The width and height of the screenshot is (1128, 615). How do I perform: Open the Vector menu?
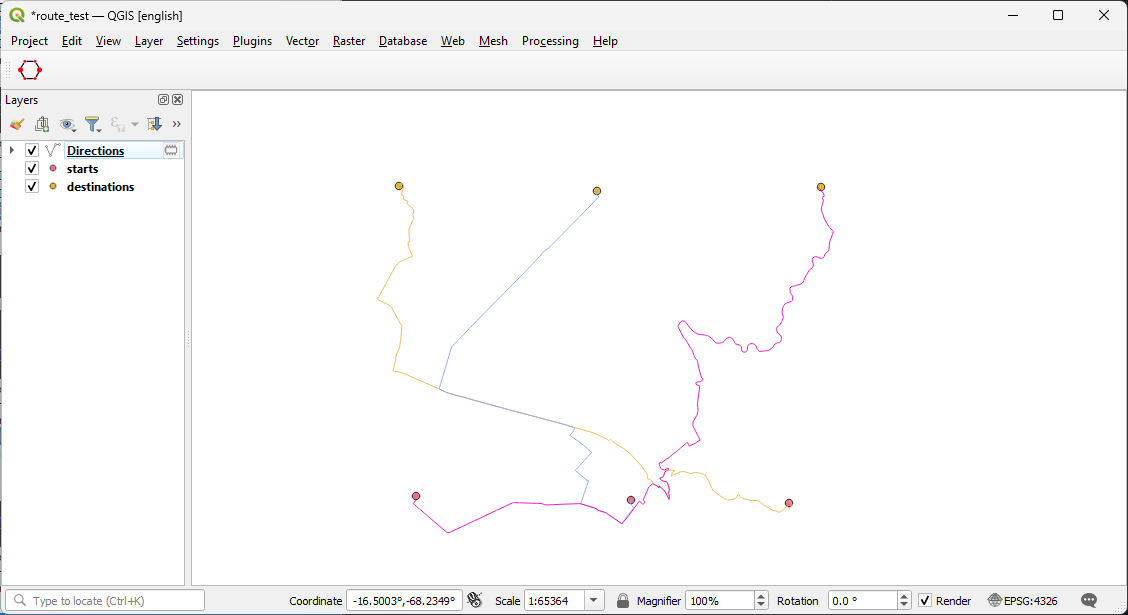click(302, 41)
